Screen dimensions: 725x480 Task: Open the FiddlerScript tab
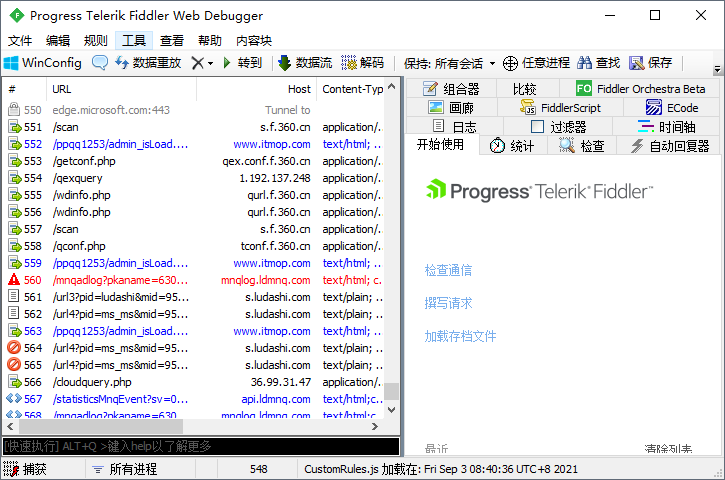pyautogui.click(x=560, y=108)
